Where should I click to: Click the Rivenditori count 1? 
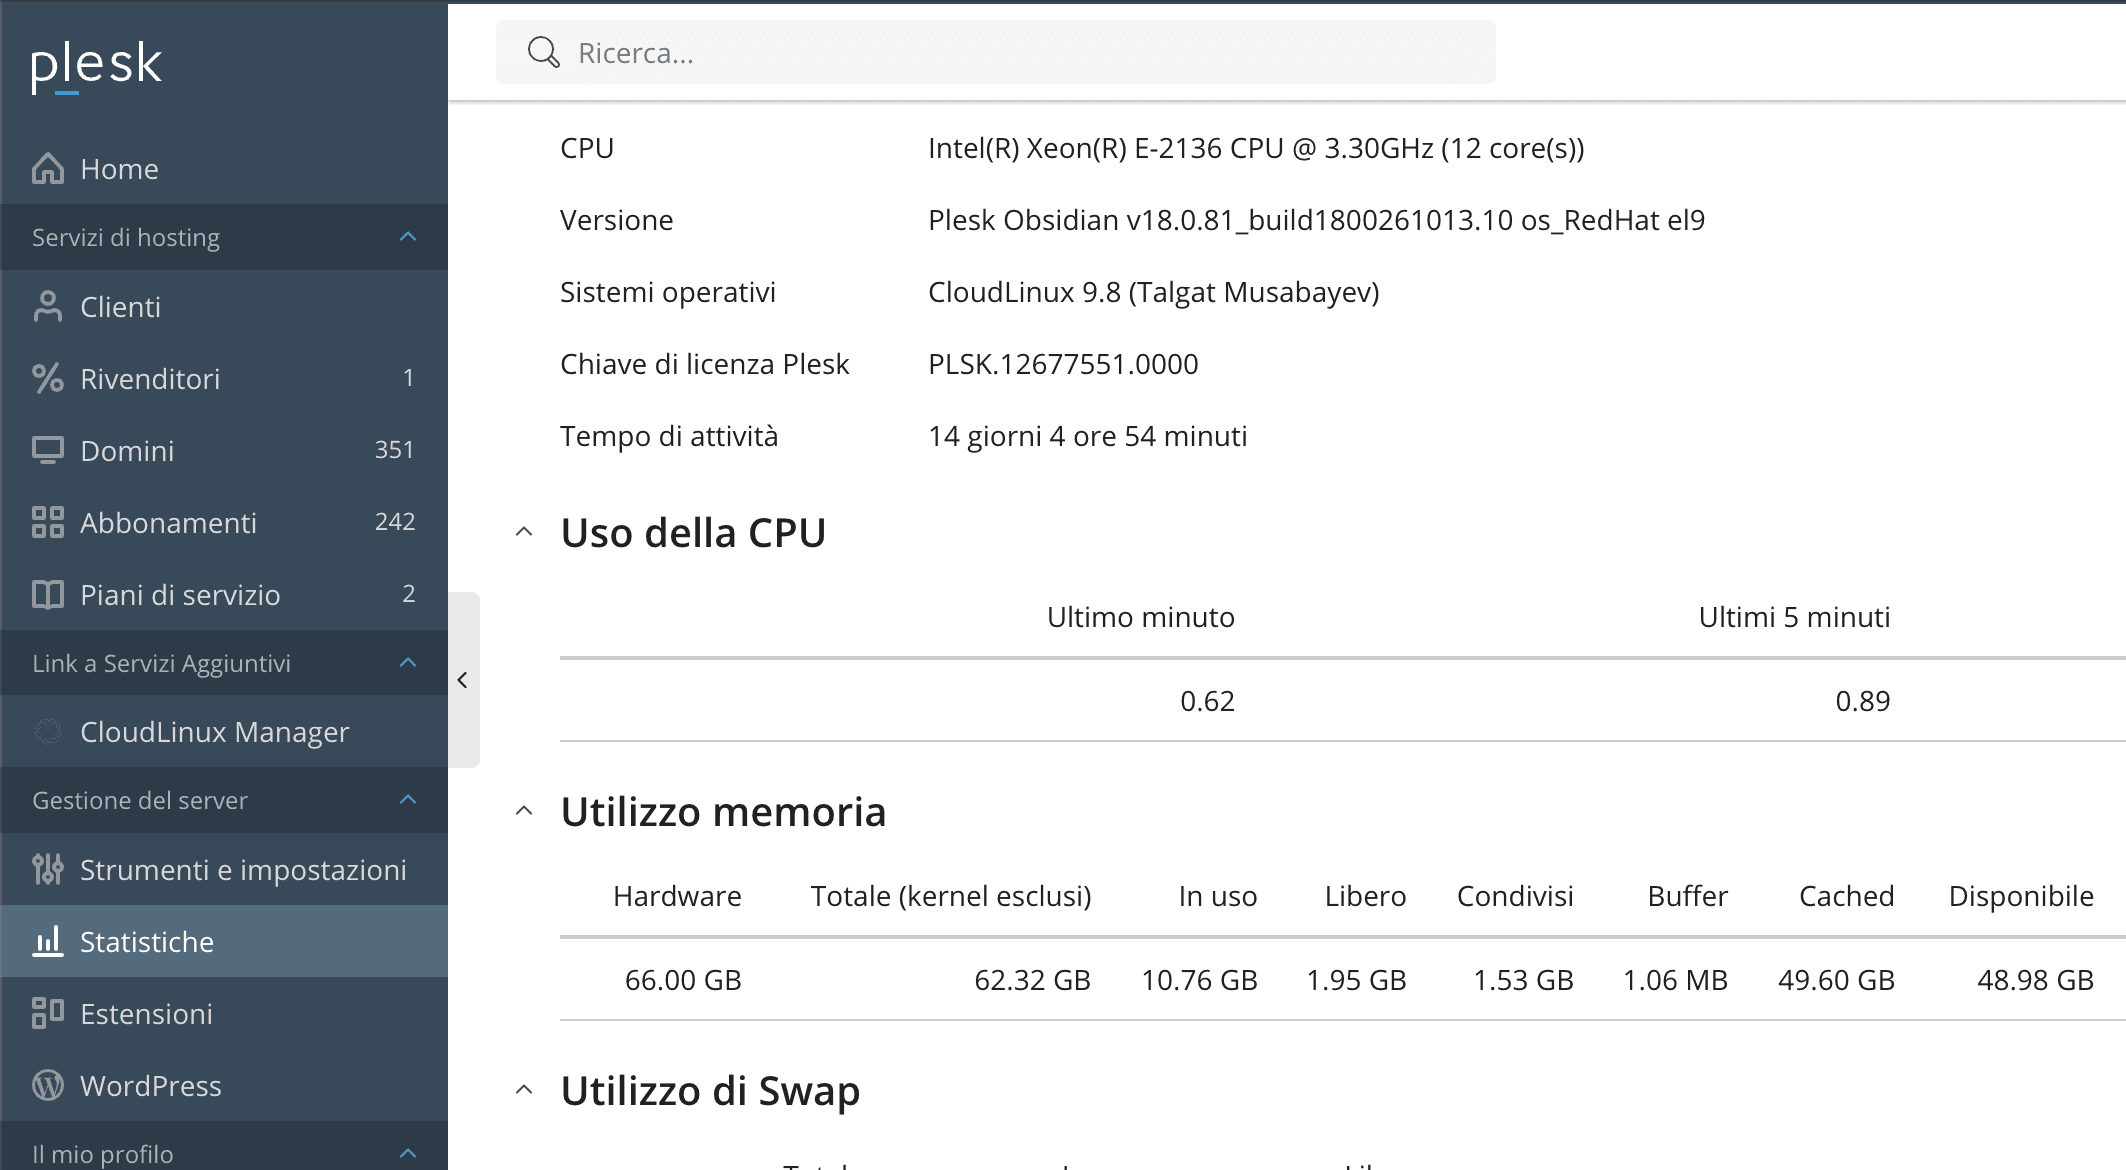[x=408, y=378]
